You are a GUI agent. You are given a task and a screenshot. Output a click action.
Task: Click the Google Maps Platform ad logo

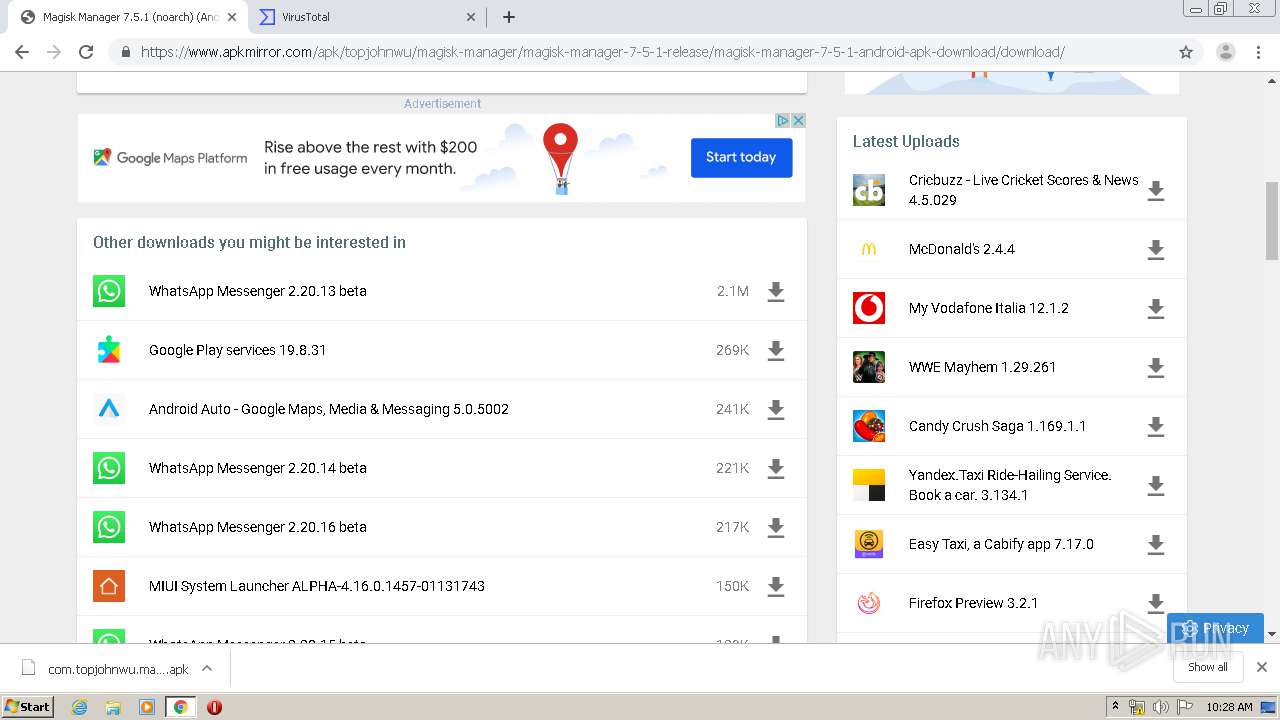coord(171,158)
